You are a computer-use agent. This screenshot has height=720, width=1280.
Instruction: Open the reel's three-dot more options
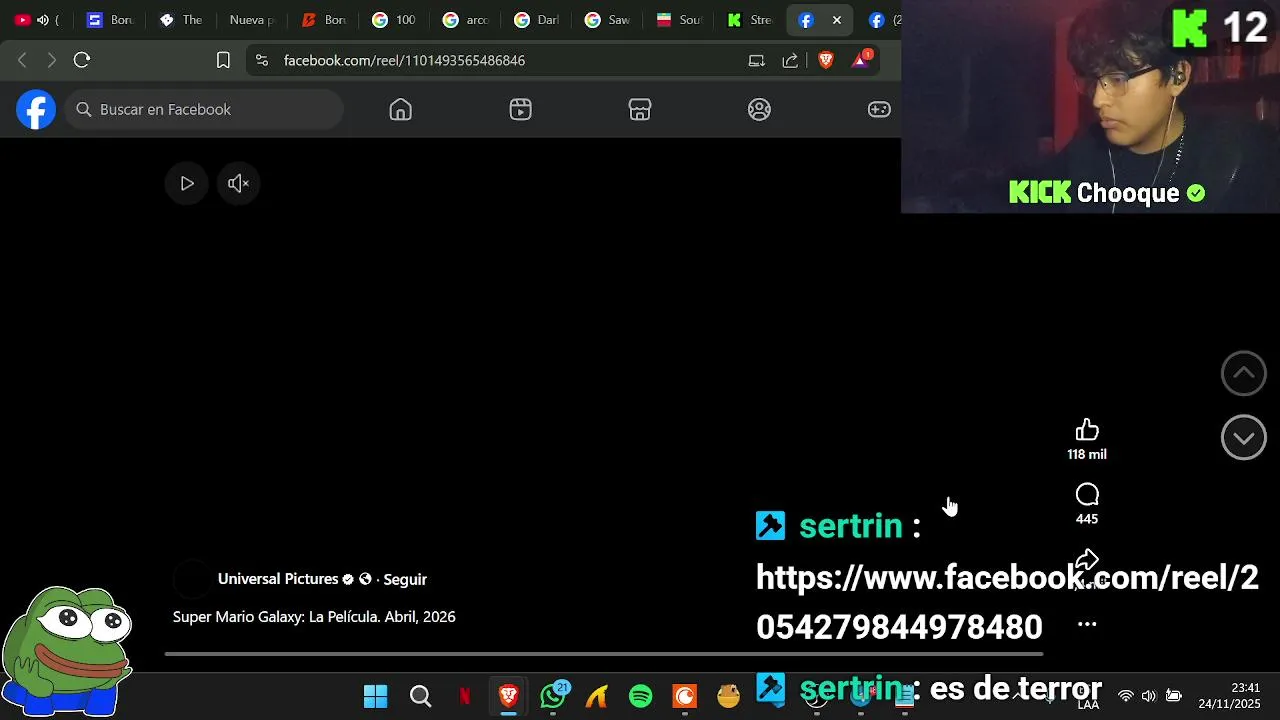1087,624
